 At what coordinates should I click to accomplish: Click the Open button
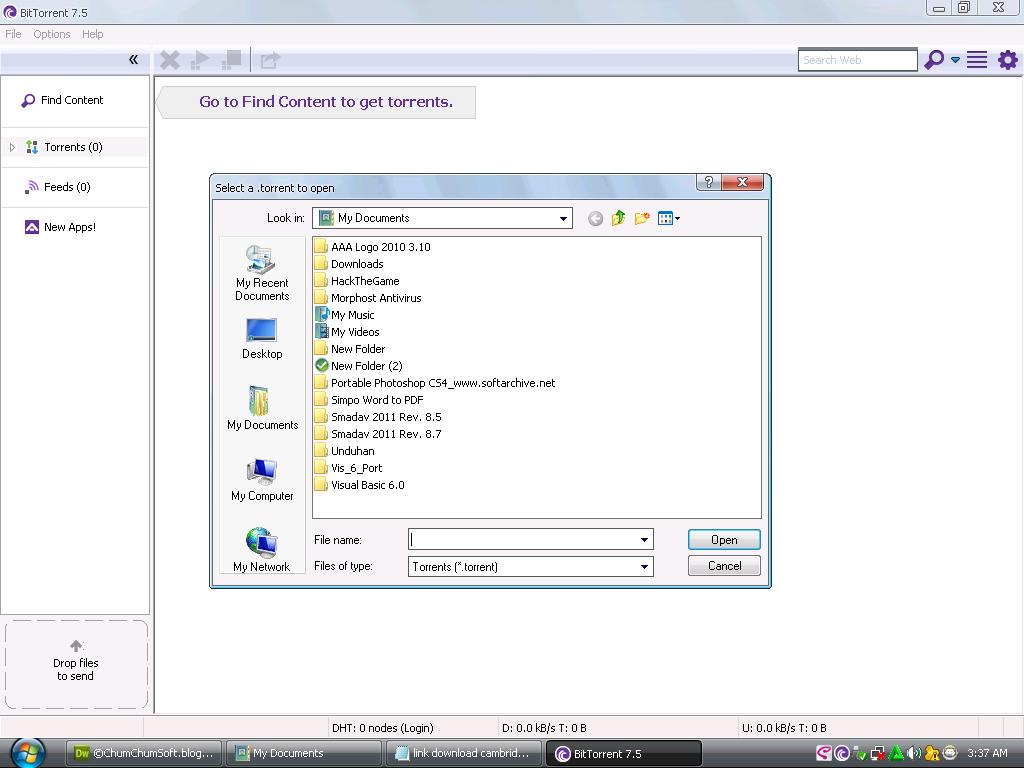coord(724,539)
